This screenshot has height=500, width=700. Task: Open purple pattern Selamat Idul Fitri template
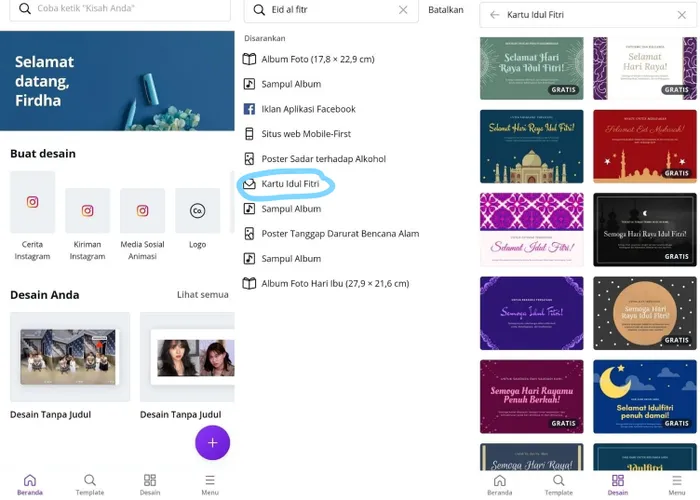[x=532, y=229]
